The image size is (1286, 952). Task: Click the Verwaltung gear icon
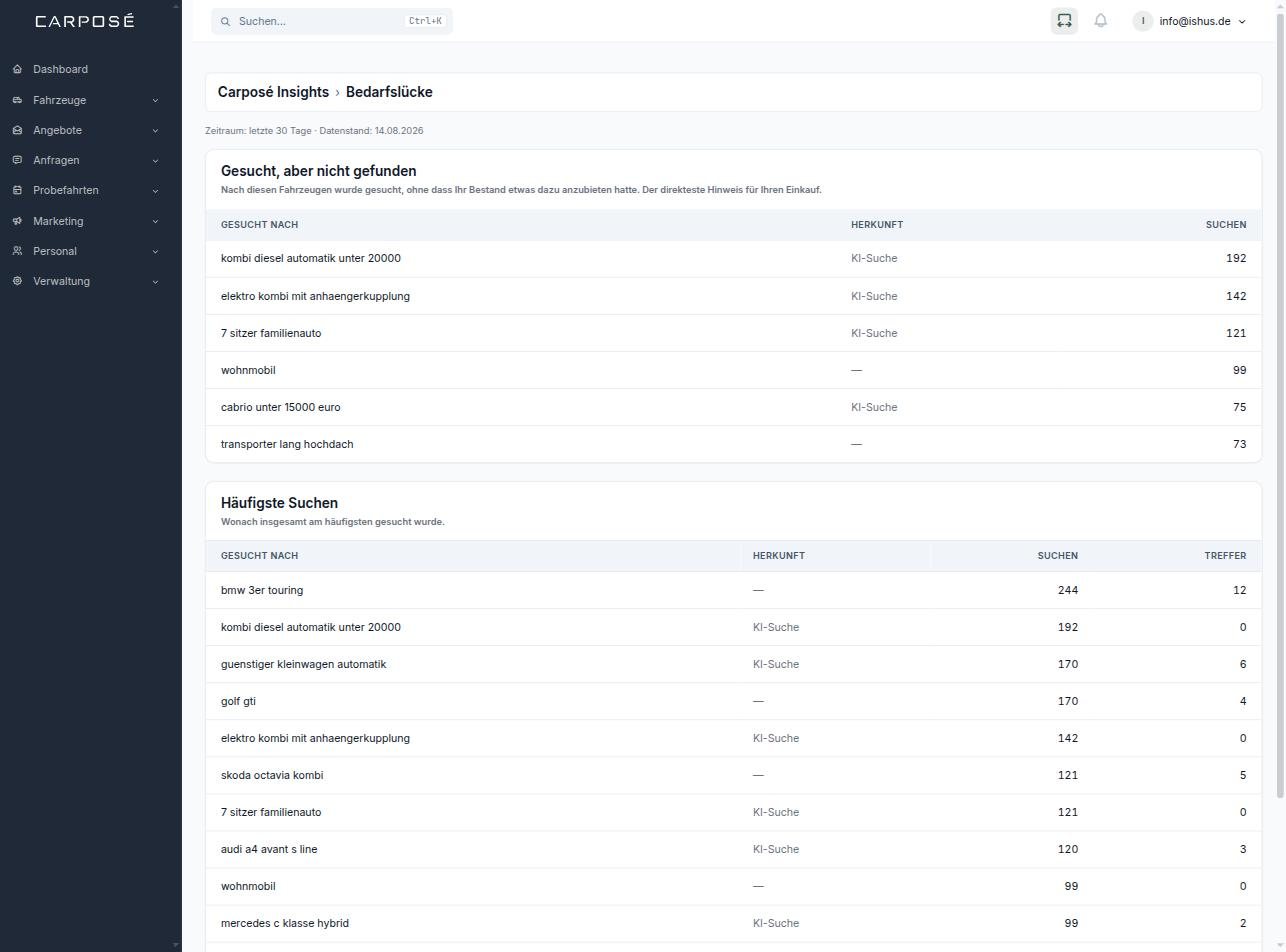click(17, 281)
